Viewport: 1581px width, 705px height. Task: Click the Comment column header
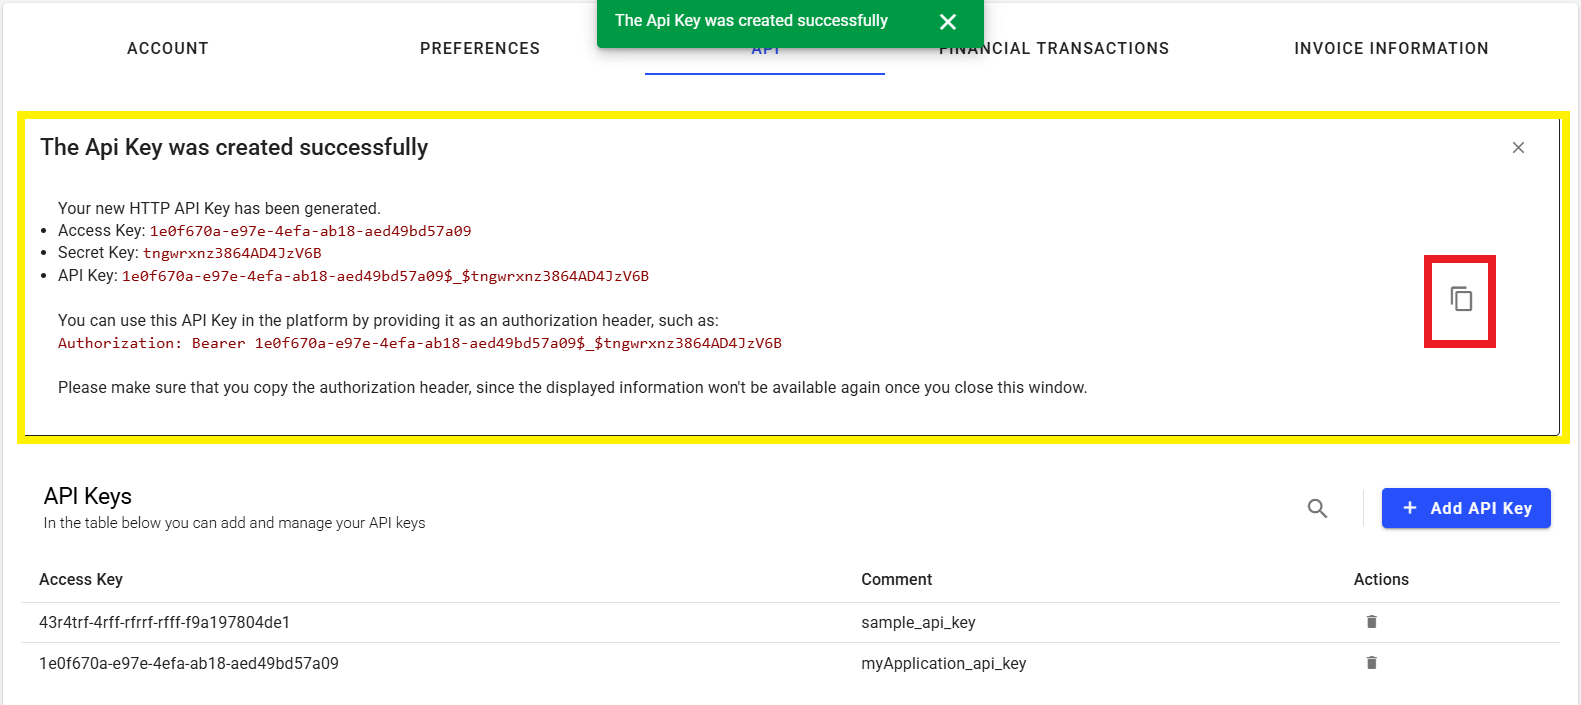(x=896, y=580)
